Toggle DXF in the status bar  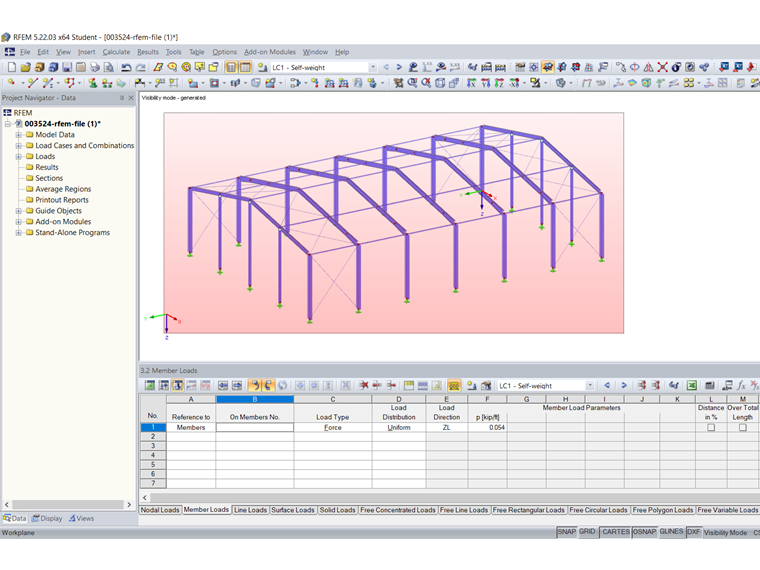(x=694, y=532)
